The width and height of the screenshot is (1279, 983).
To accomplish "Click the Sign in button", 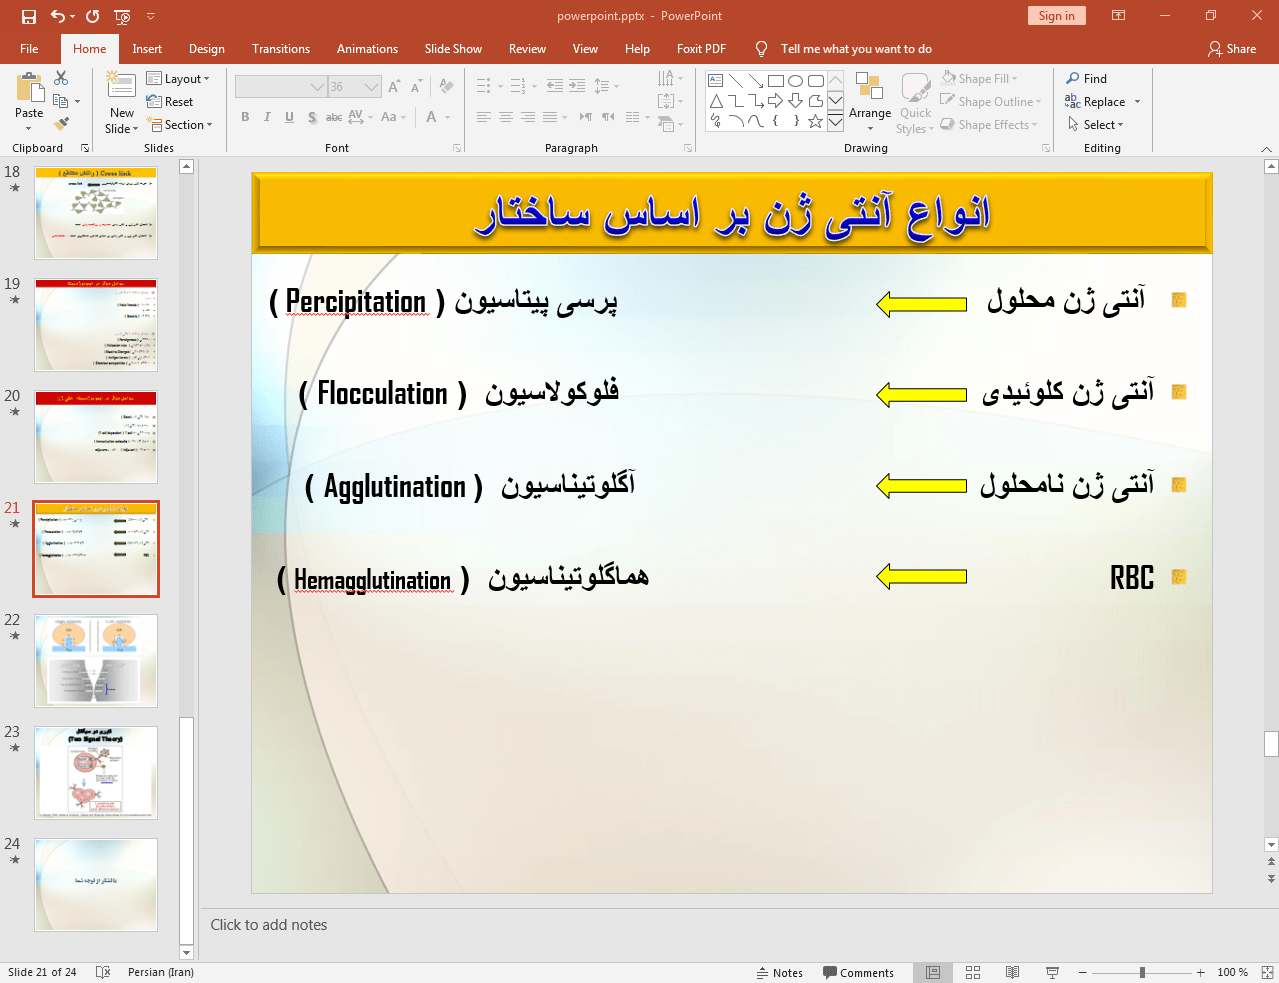I will (1056, 15).
